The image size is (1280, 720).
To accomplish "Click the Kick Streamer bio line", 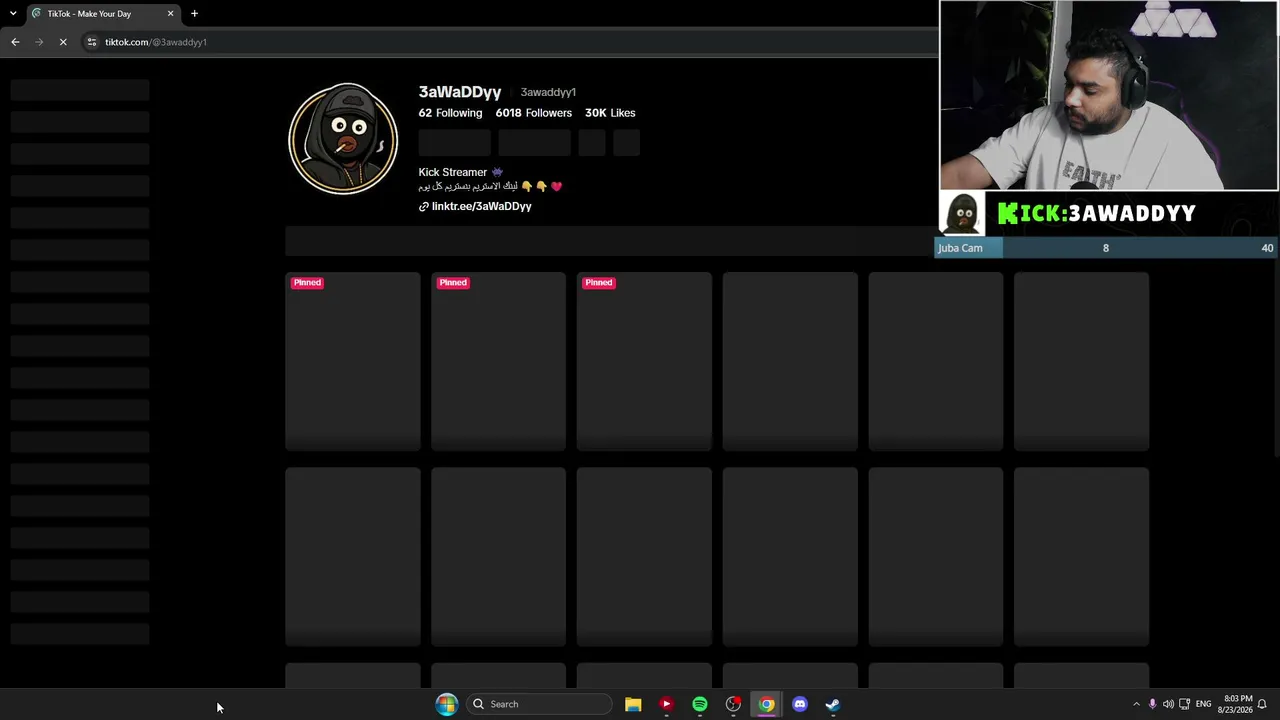I will click(x=460, y=172).
